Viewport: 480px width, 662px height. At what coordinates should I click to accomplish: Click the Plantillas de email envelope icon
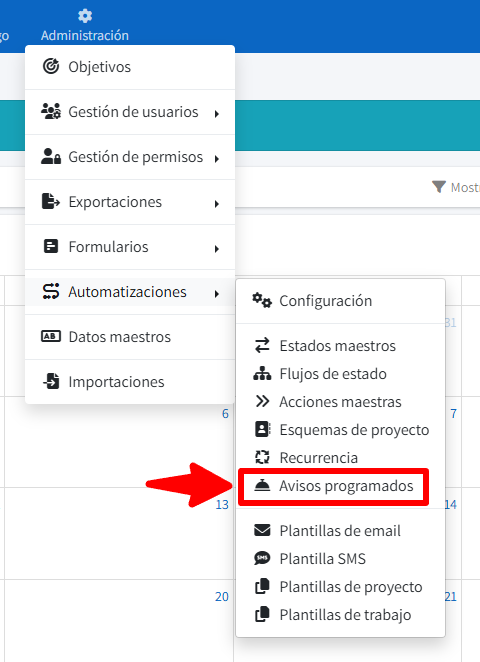[262, 530]
